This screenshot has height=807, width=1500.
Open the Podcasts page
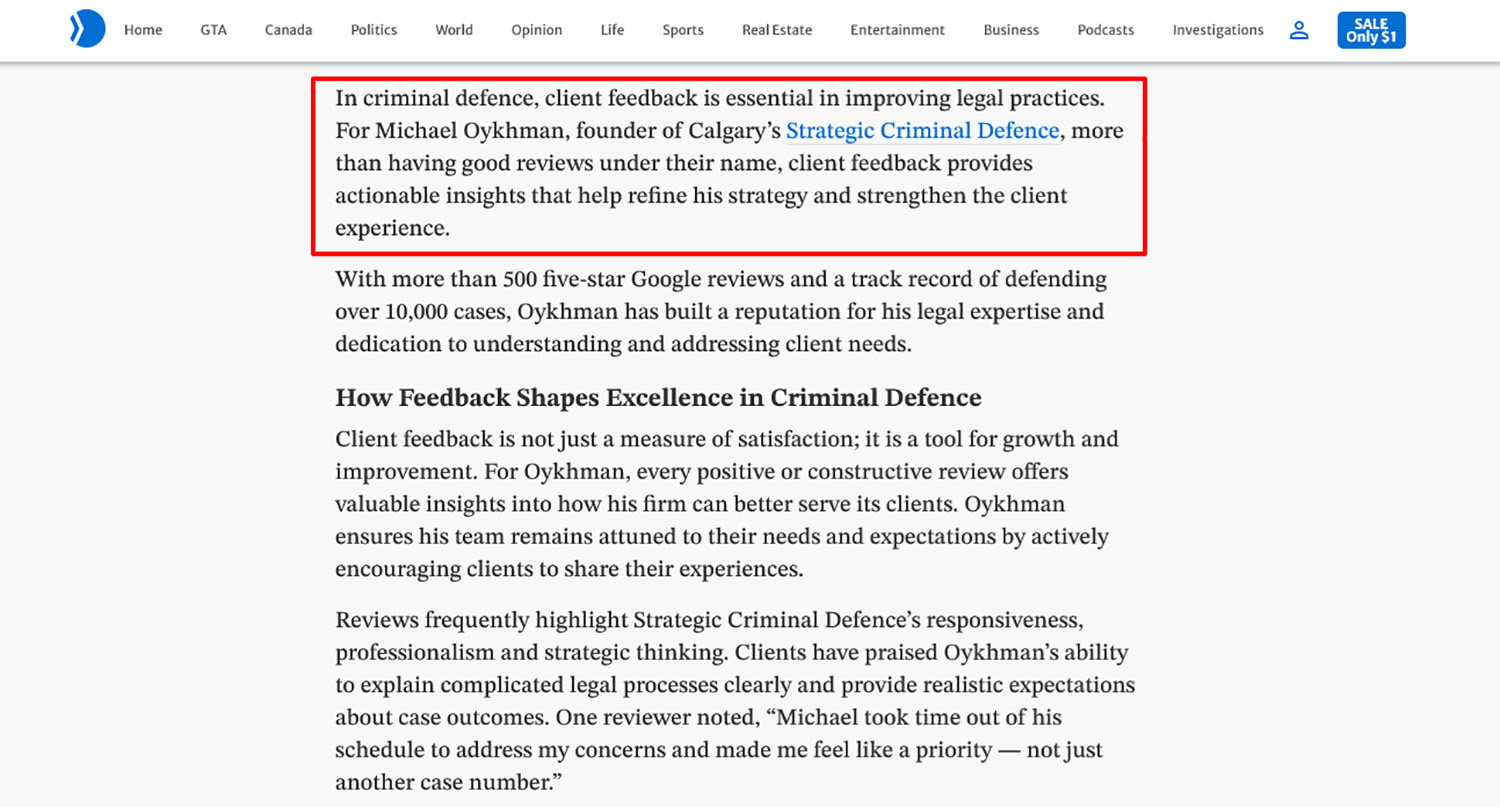1105,30
